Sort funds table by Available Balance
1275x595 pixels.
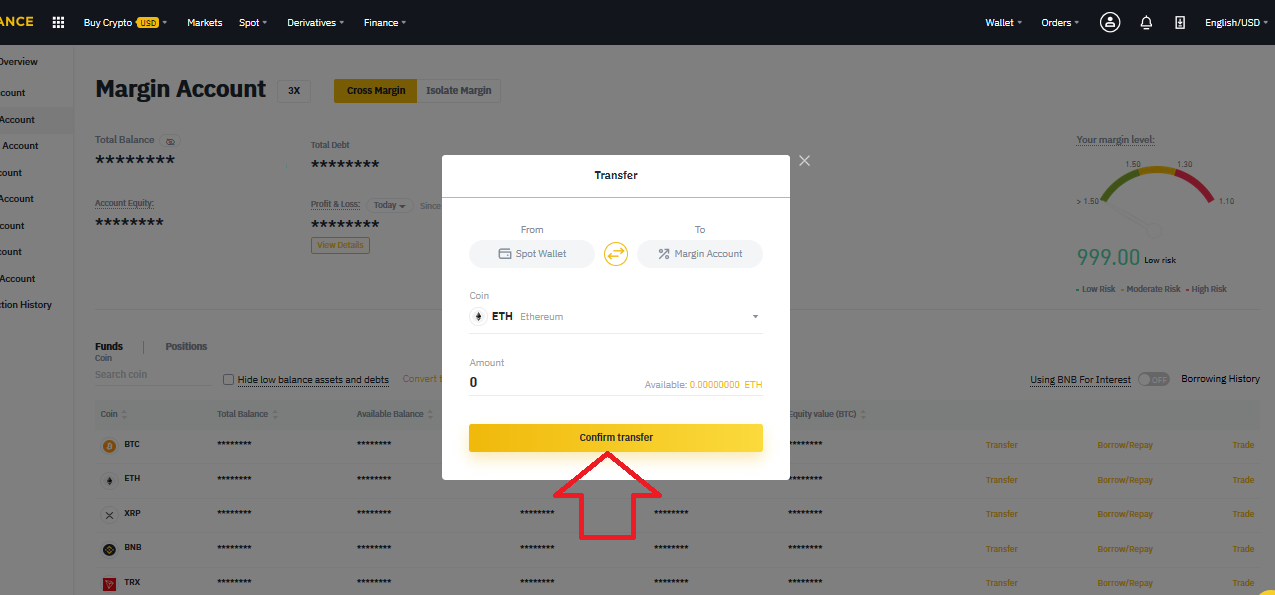(x=395, y=414)
